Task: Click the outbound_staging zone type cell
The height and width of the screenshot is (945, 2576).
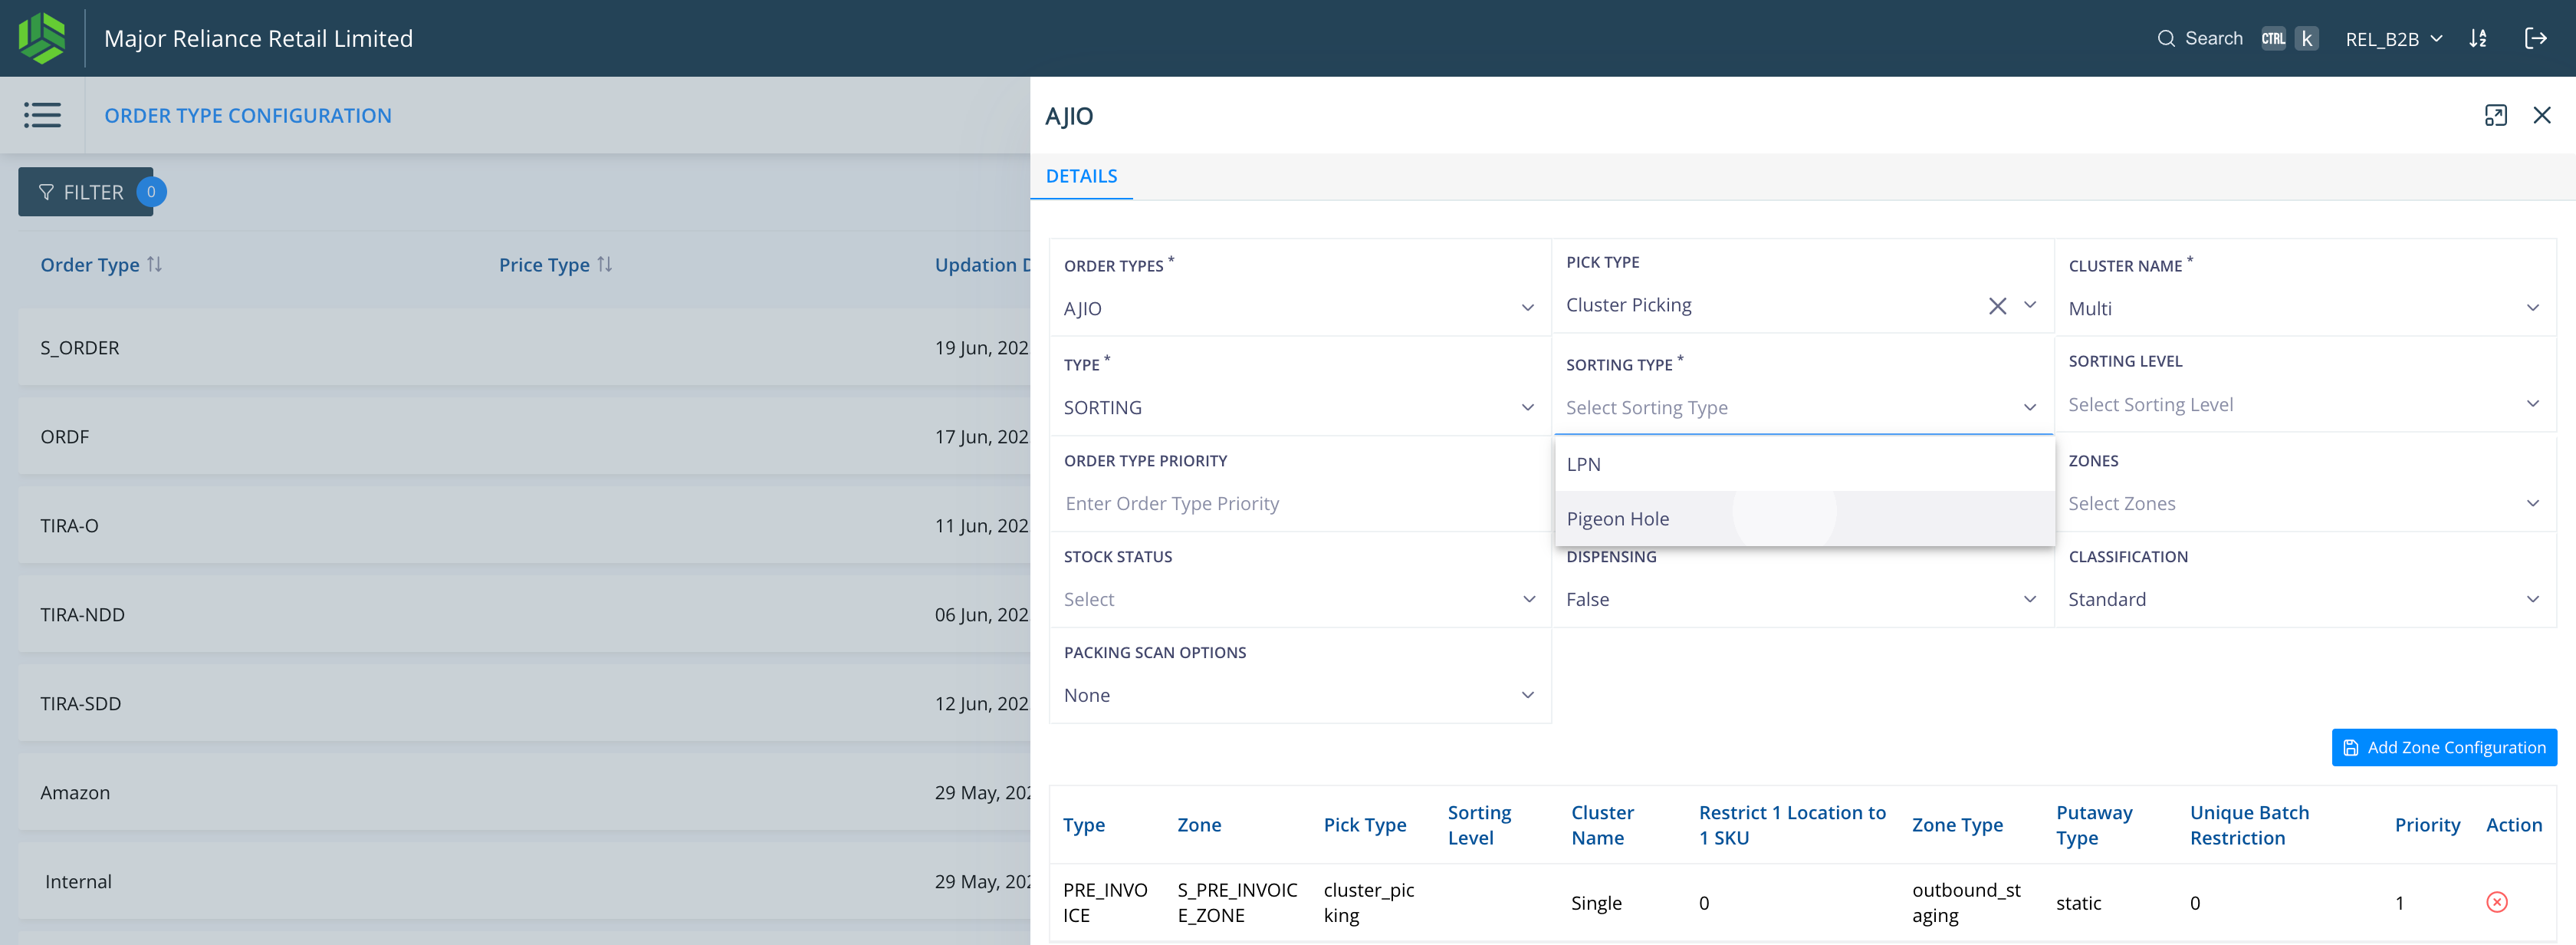Action: (1966, 902)
